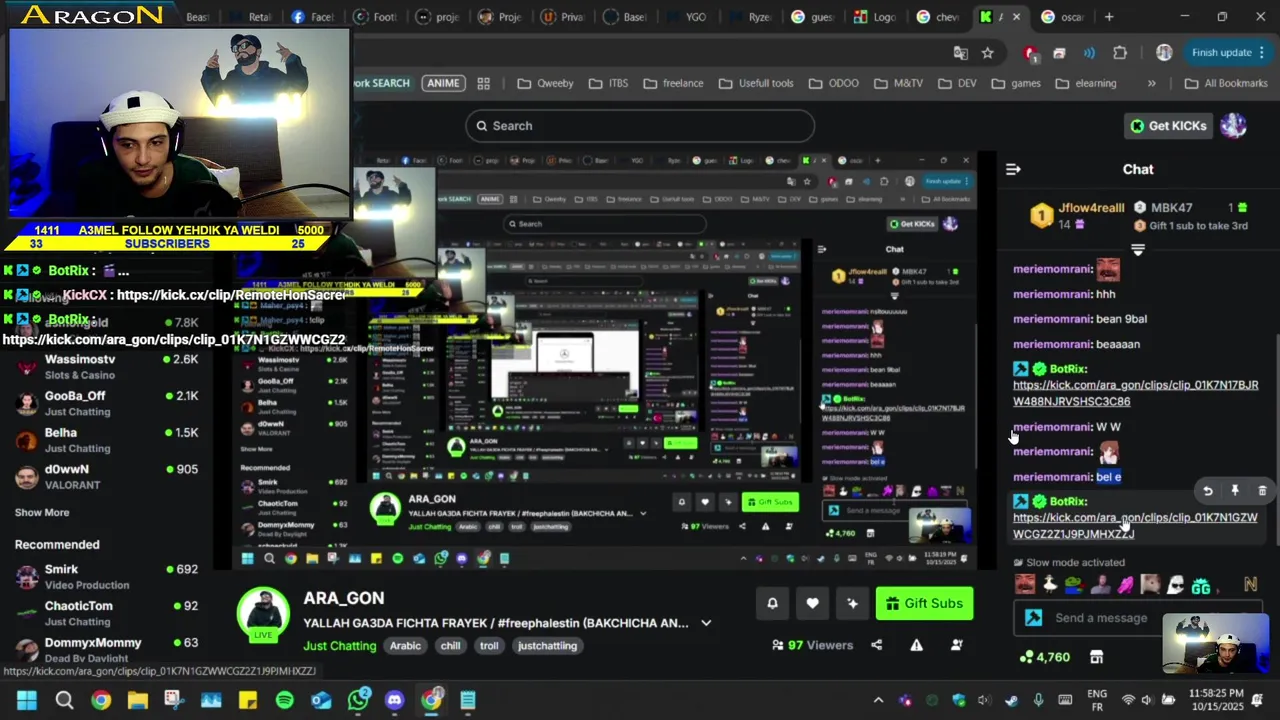Insert the green GG emote
1280x720 pixels.
click(x=1200, y=585)
